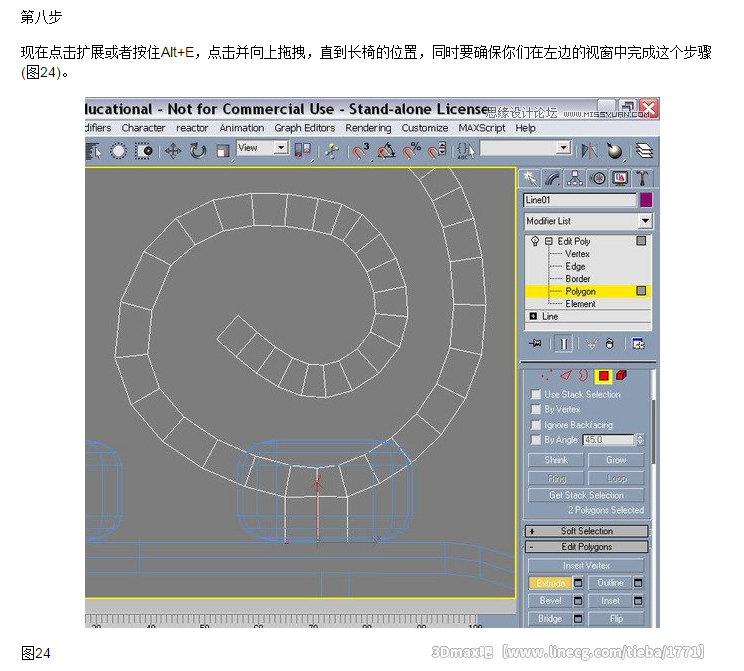Open the MAXScript menu
This screenshot has height=671, width=744.
click(482, 128)
